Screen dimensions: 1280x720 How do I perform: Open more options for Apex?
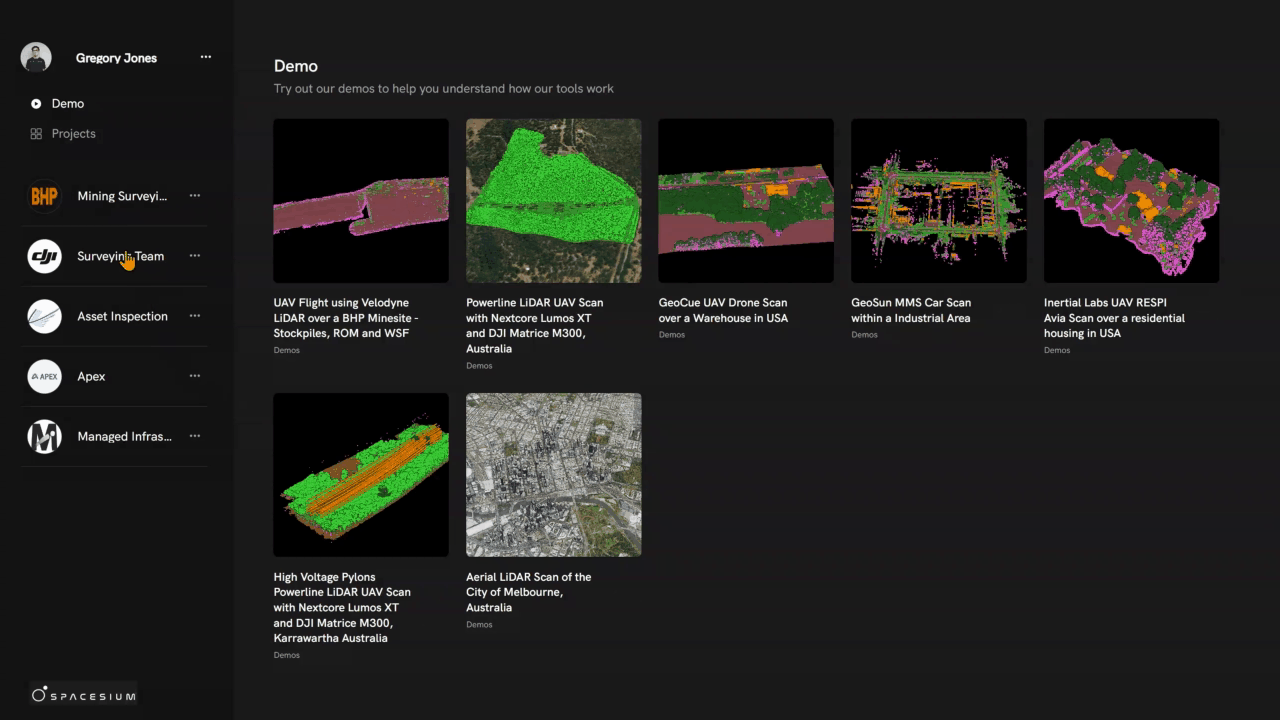(195, 376)
